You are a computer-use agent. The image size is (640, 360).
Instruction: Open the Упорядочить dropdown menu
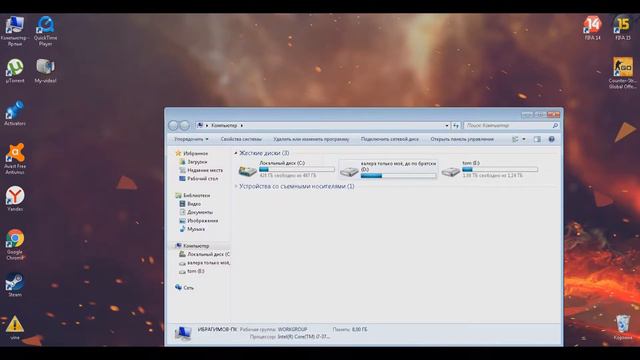coord(191,140)
